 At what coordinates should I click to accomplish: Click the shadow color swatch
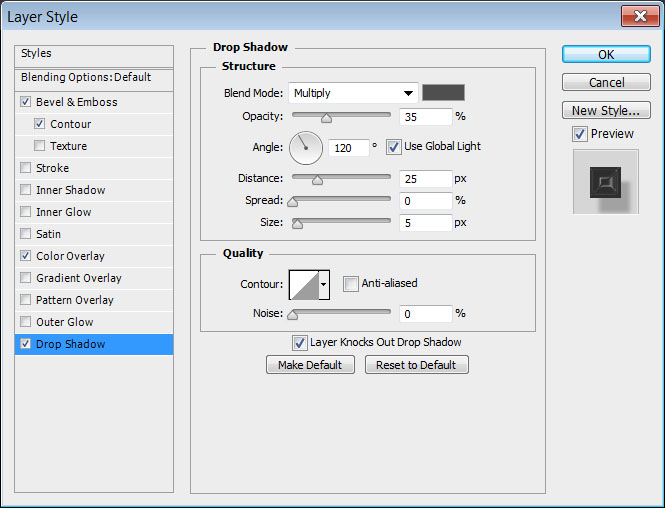(443, 93)
